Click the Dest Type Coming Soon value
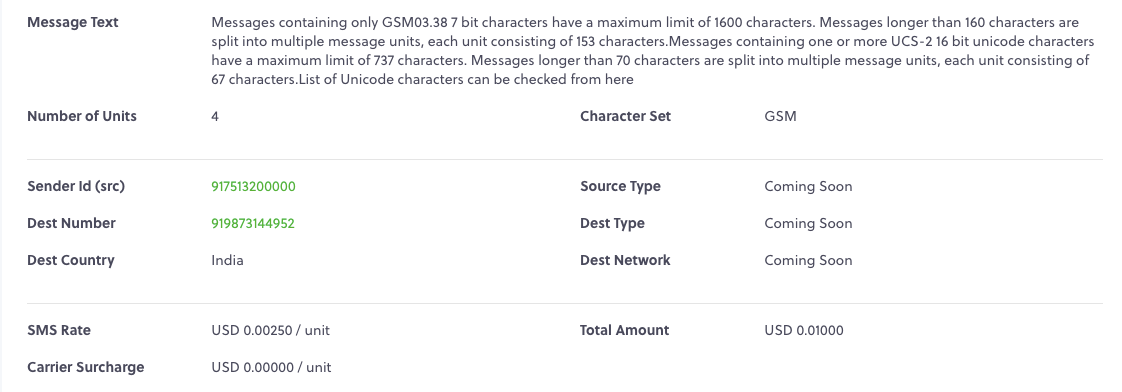This screenshot has width=1122, height=392. 808,224
